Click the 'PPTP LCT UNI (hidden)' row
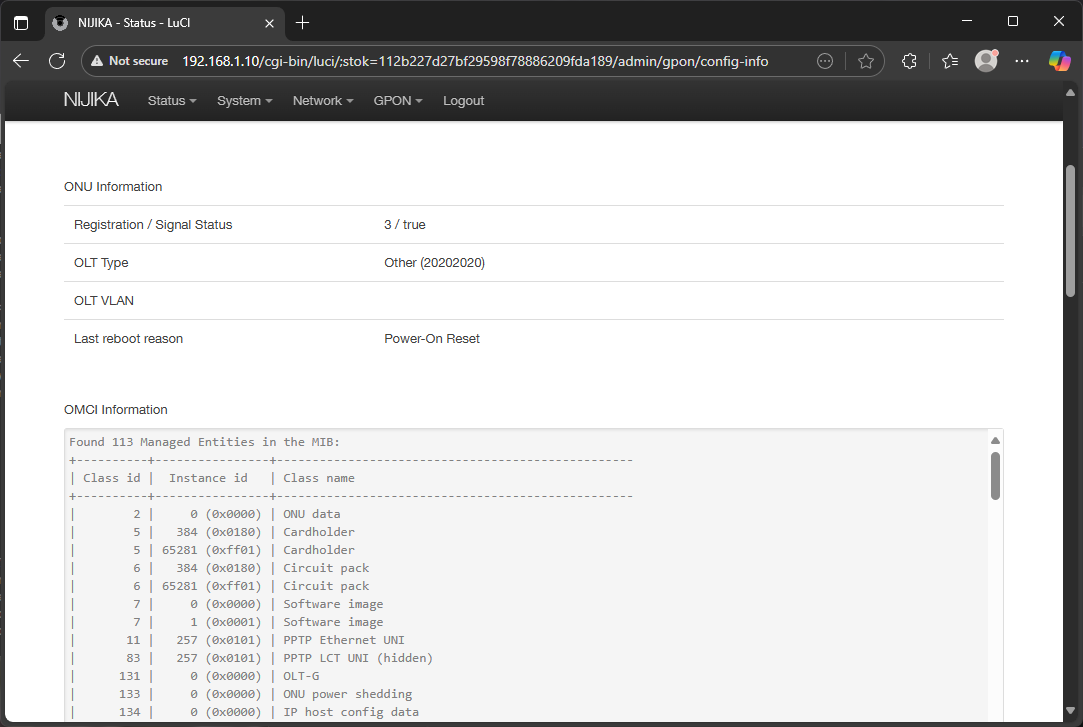The image size is (1083, 727). click(x=251, y=658)
